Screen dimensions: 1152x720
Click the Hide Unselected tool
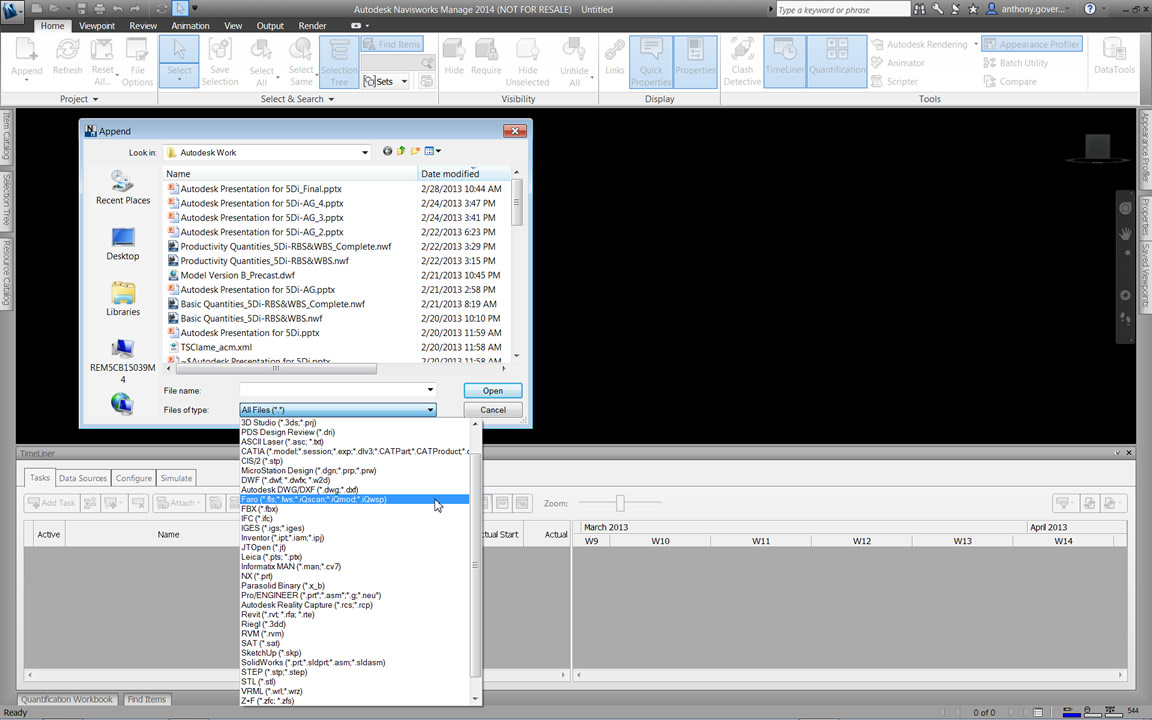(528, 62)
